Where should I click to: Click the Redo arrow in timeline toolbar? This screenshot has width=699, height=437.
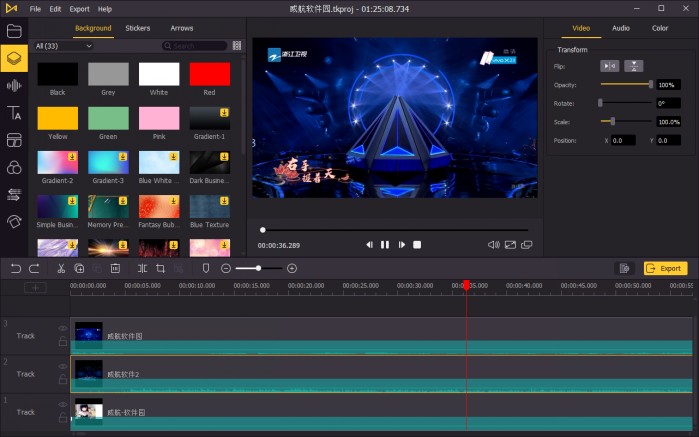click(x=34, y=268)
